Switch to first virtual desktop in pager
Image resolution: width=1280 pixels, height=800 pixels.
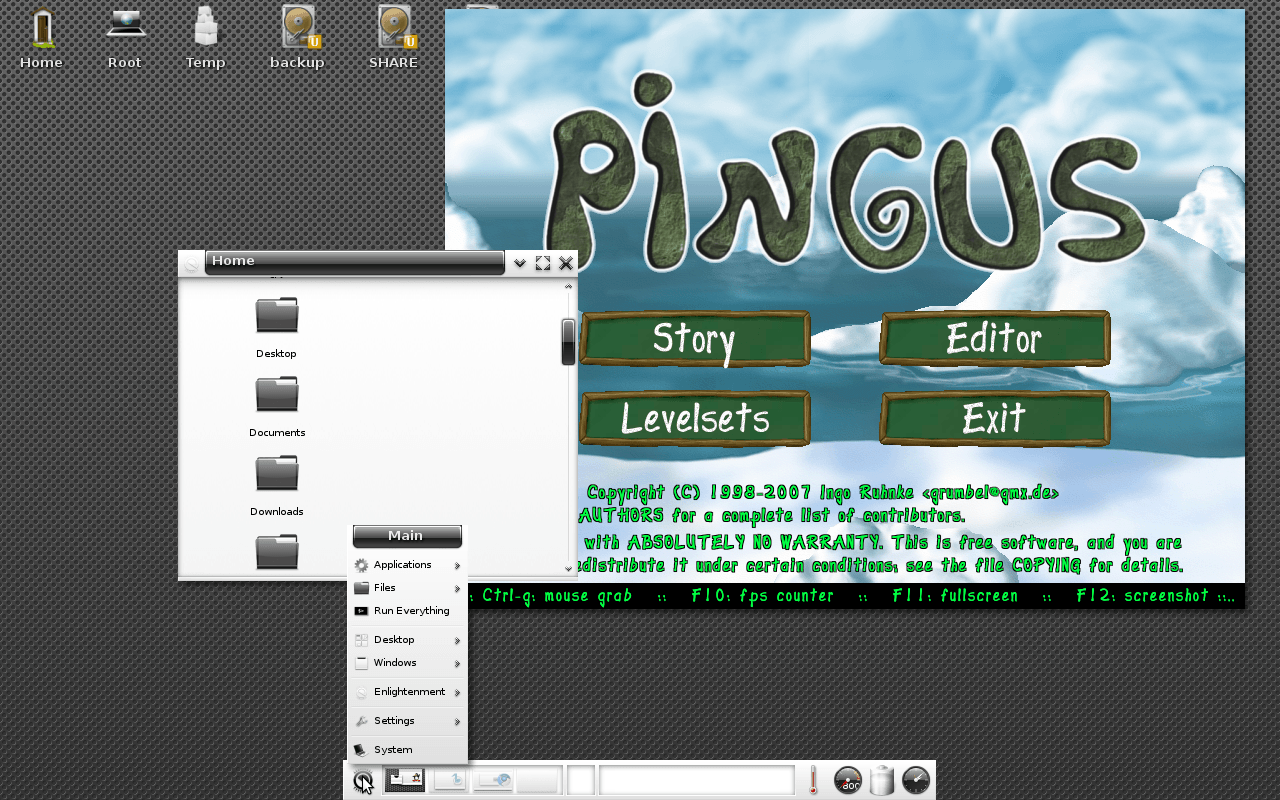click(405, 780)
